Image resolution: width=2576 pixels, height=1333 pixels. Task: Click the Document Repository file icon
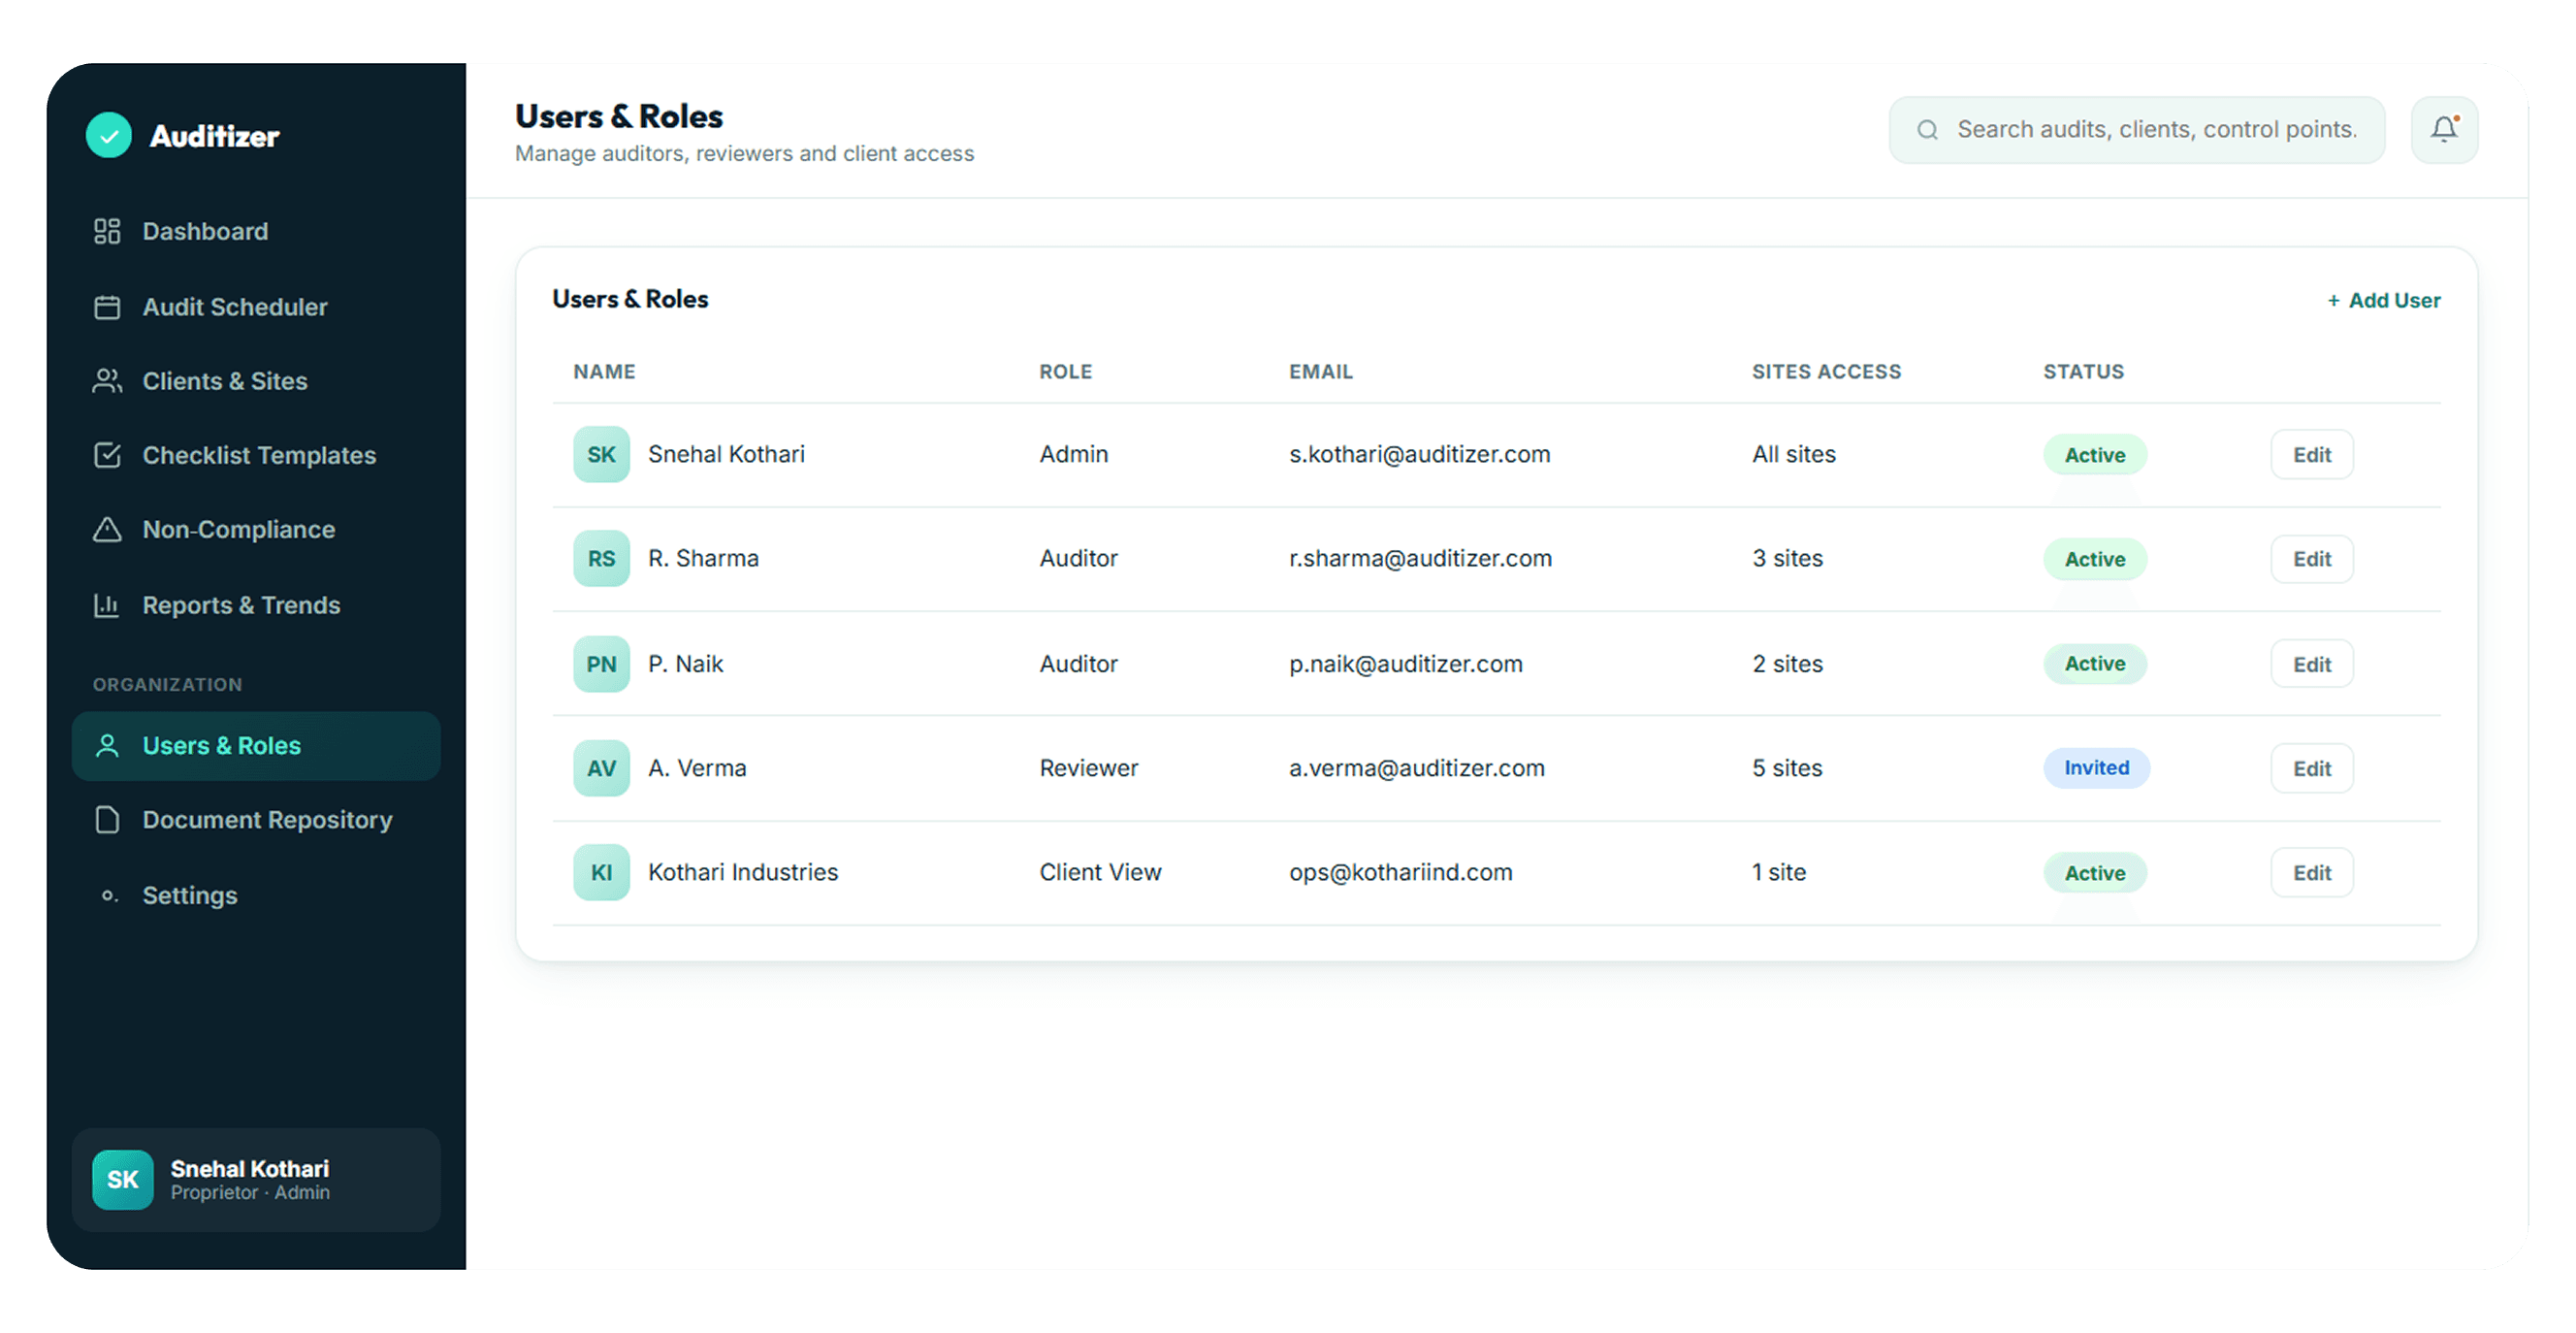(107, 820)
